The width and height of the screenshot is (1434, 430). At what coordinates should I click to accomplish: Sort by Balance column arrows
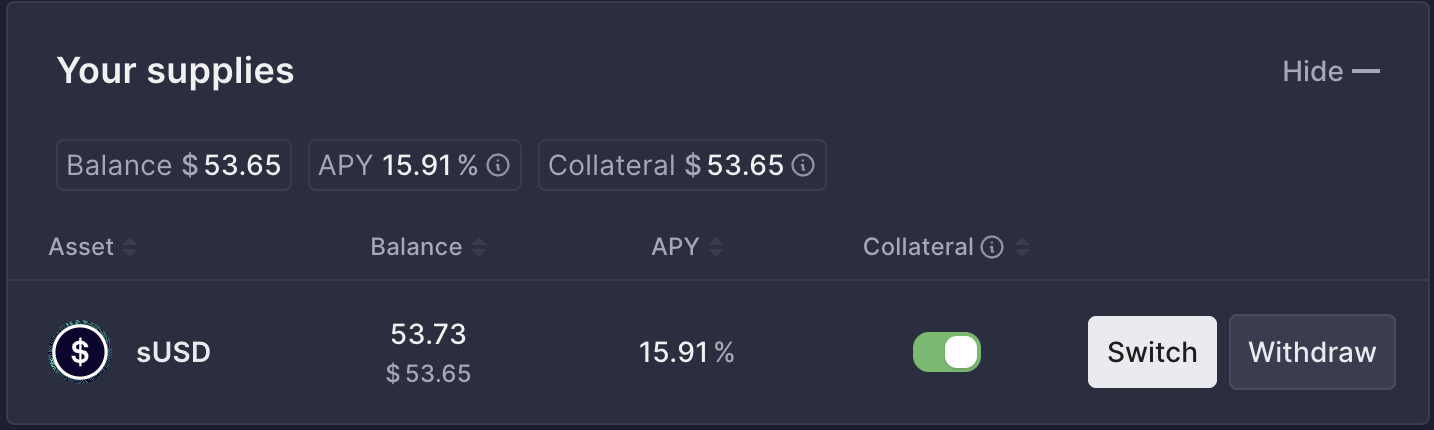click(479, 247)
